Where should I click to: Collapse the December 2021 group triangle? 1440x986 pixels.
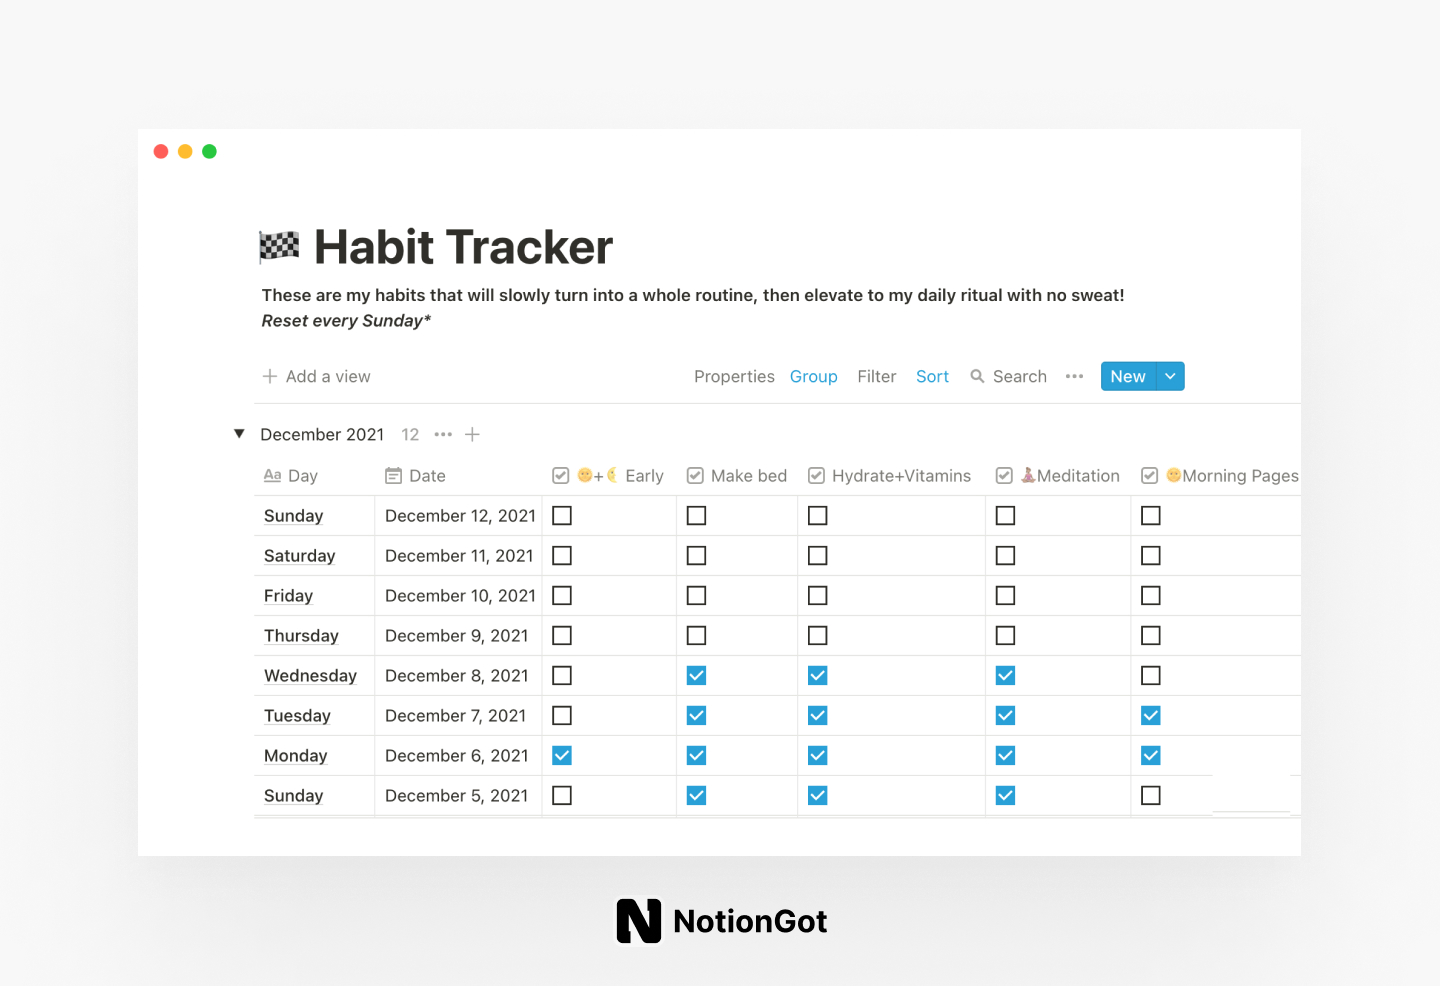(239, 433)
